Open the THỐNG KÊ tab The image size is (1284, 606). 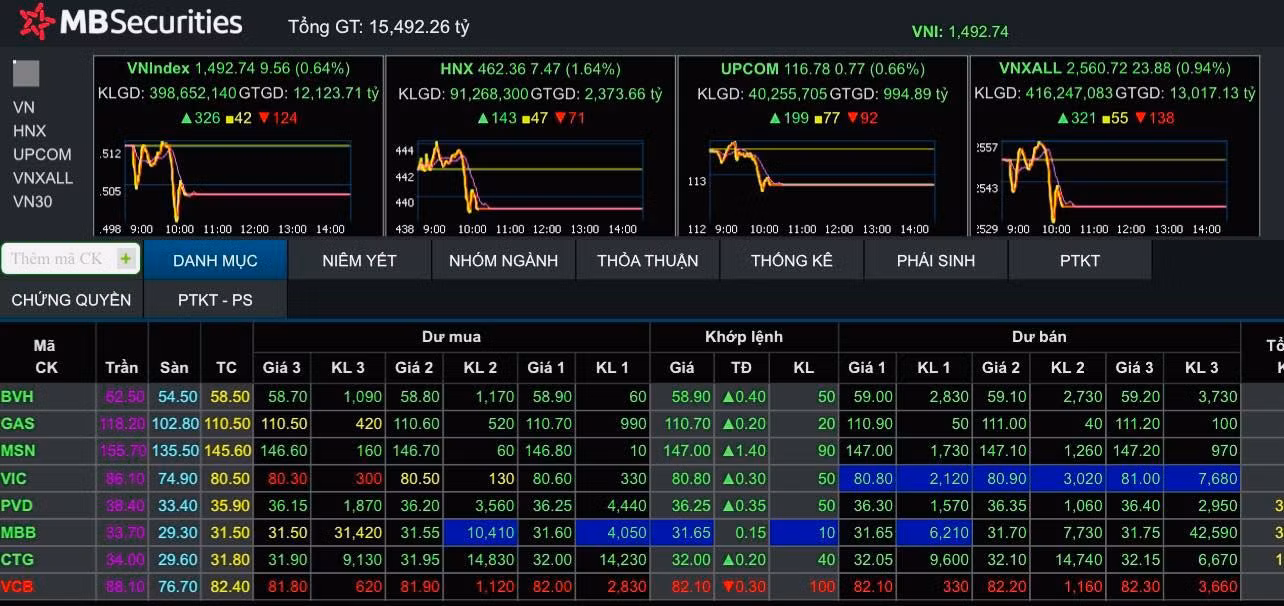792,260
